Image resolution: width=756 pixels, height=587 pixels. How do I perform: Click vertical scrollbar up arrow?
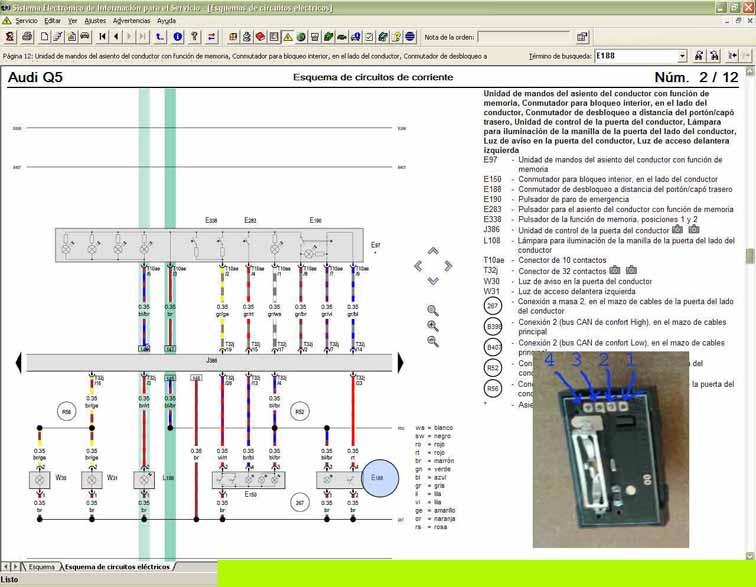coord(750,71)
